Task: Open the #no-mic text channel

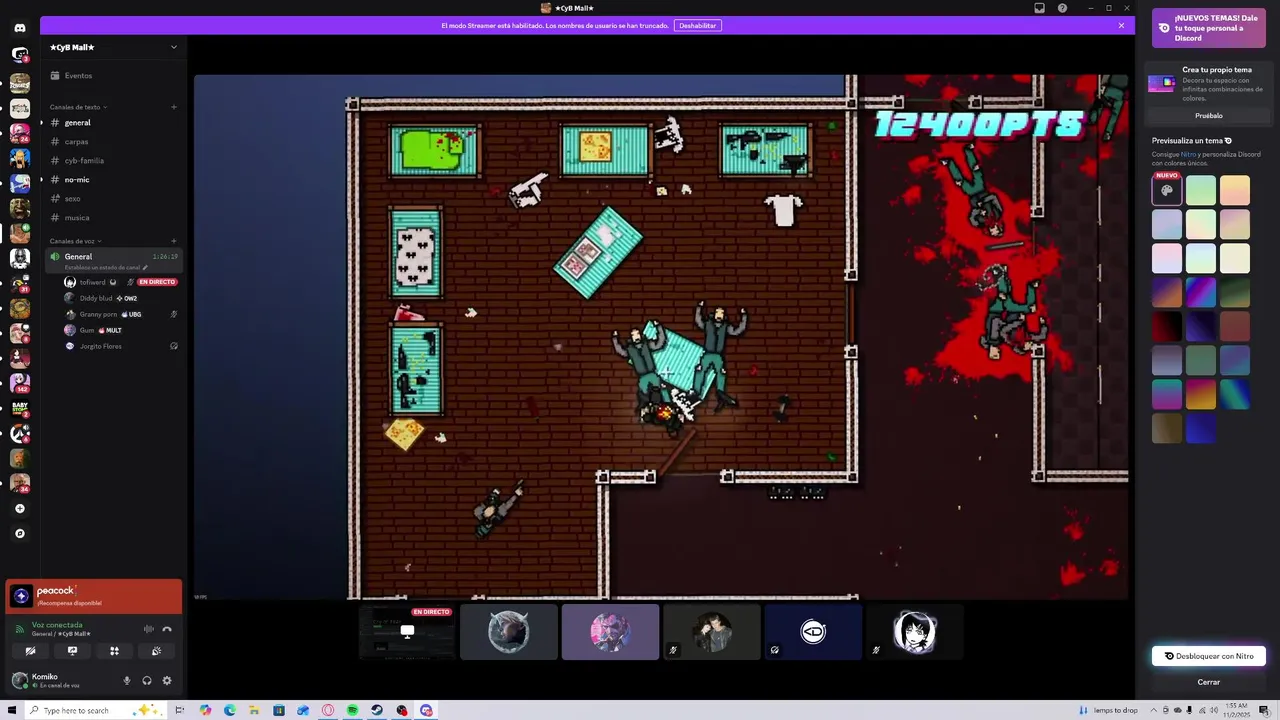Action: point(114,180)
